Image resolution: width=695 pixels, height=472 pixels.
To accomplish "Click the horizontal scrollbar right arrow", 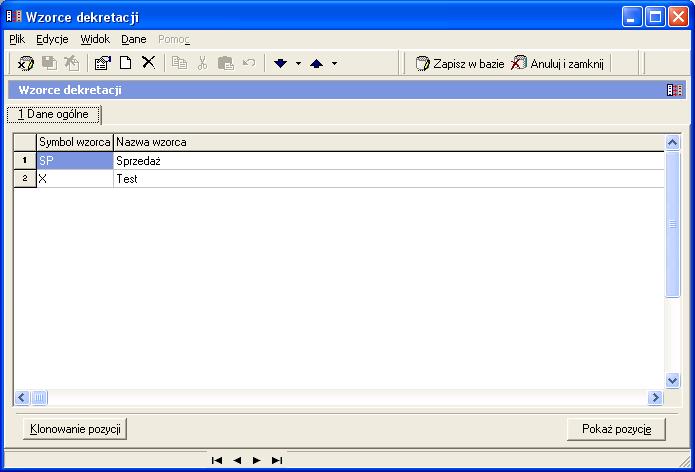I will point(655,398).
